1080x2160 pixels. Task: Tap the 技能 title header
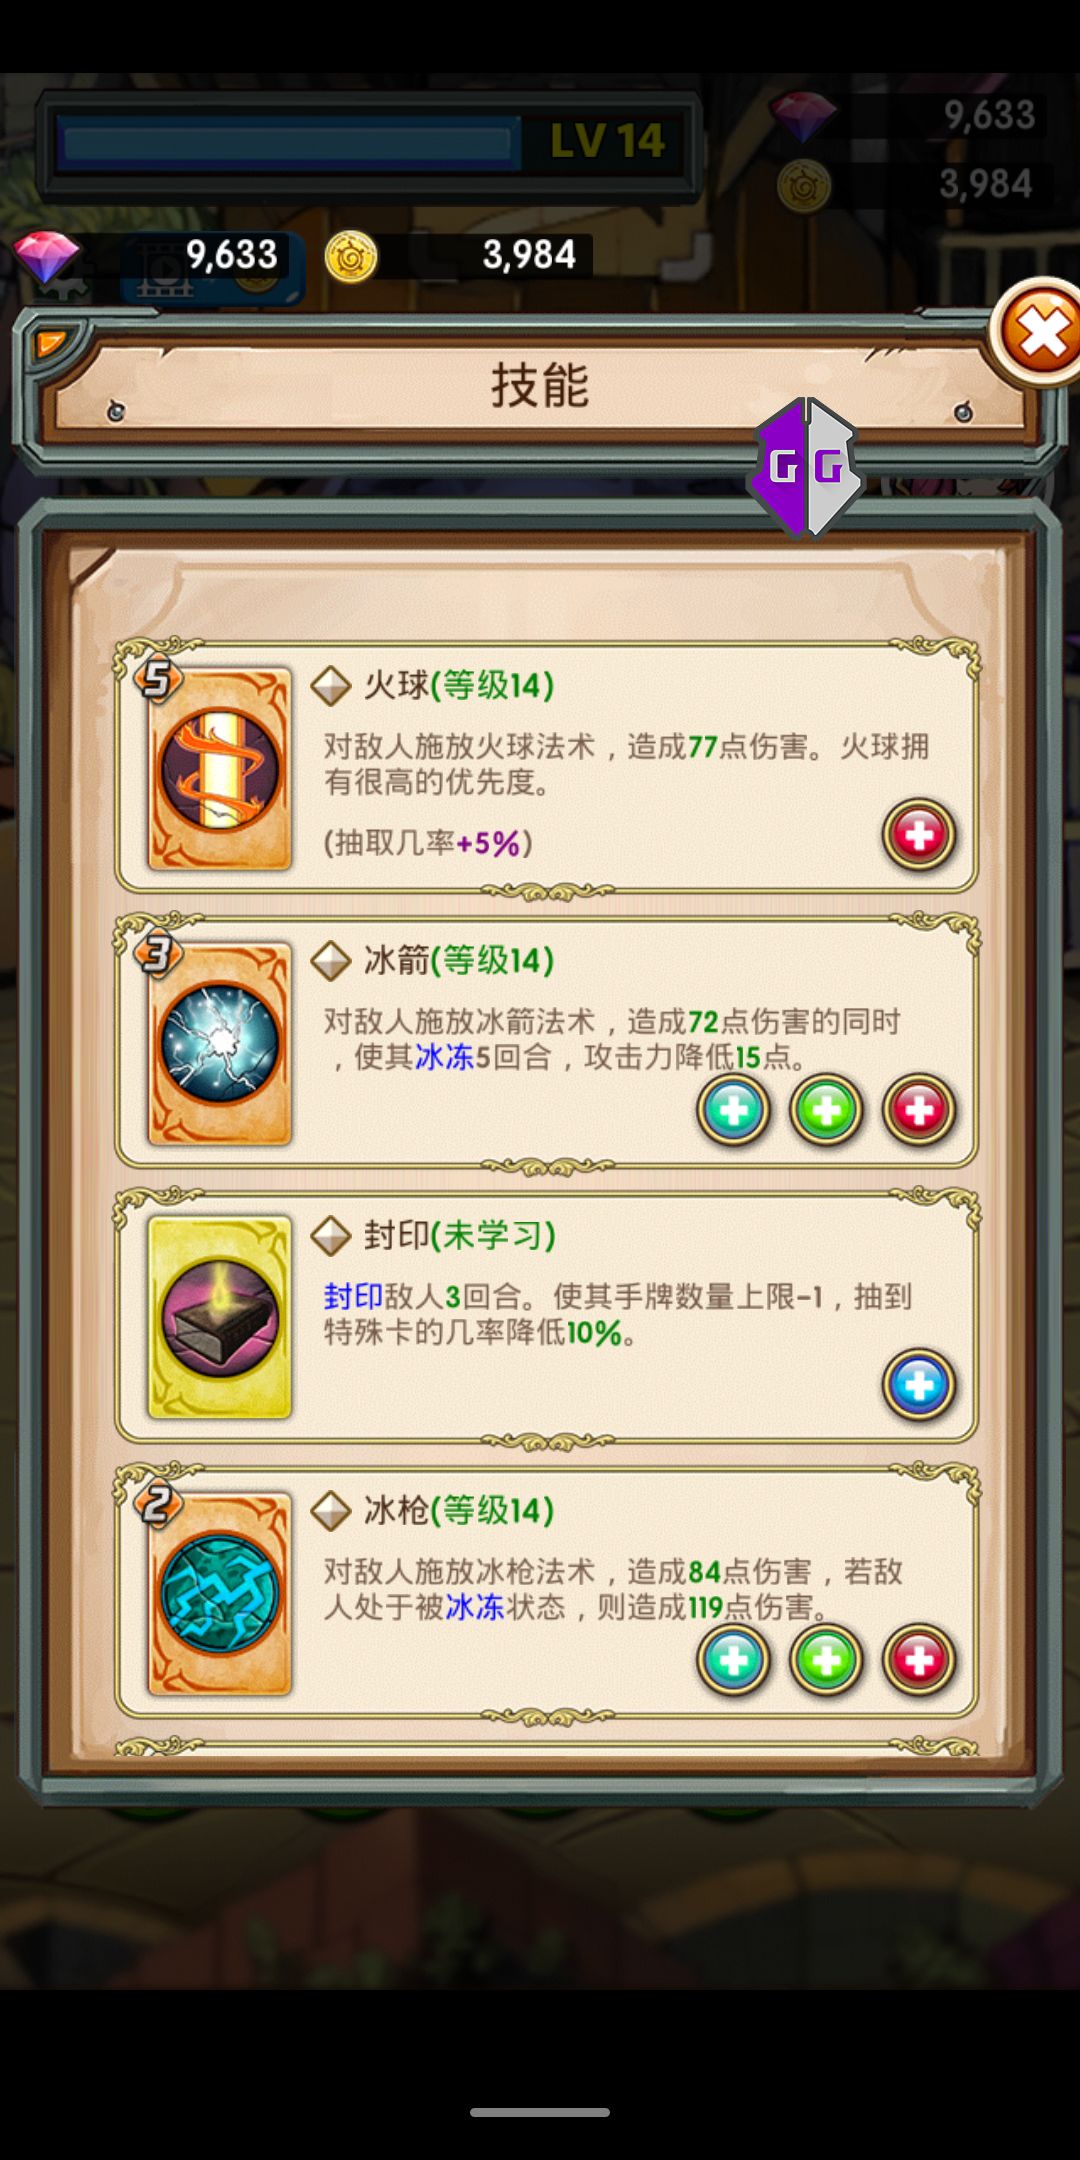[x=540, y=385]
